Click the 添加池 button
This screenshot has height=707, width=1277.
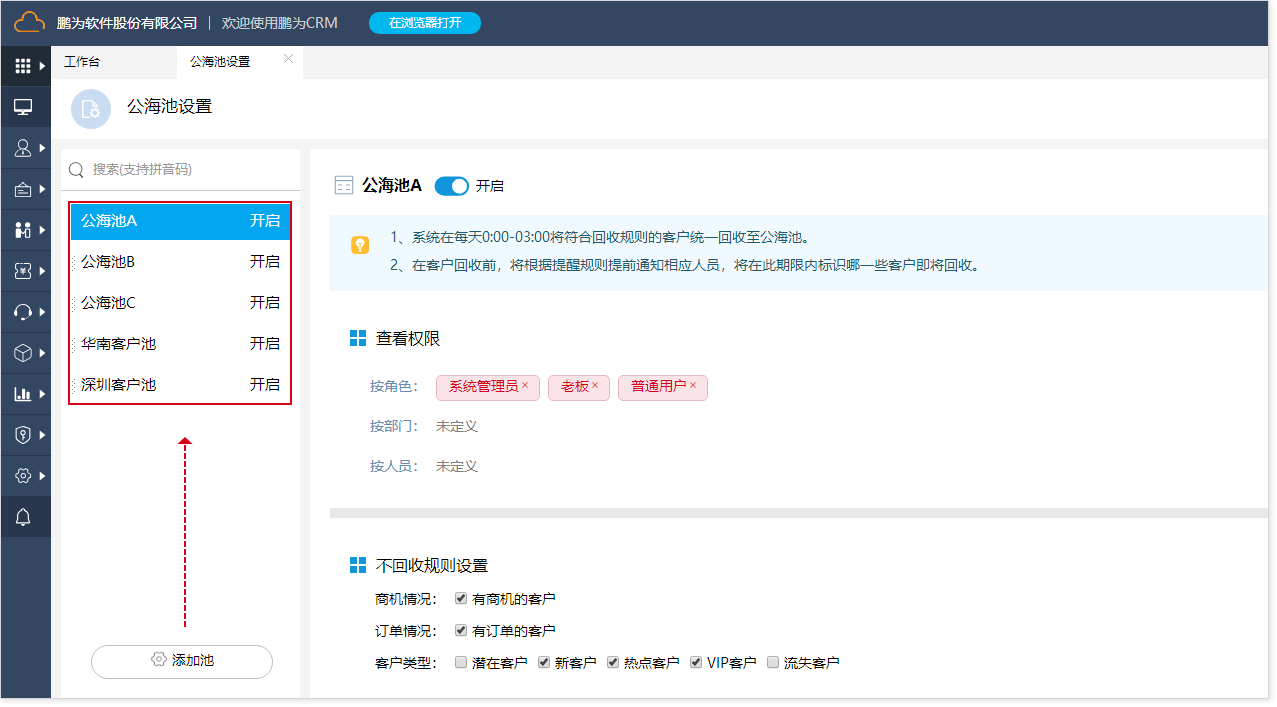[181, 661]
